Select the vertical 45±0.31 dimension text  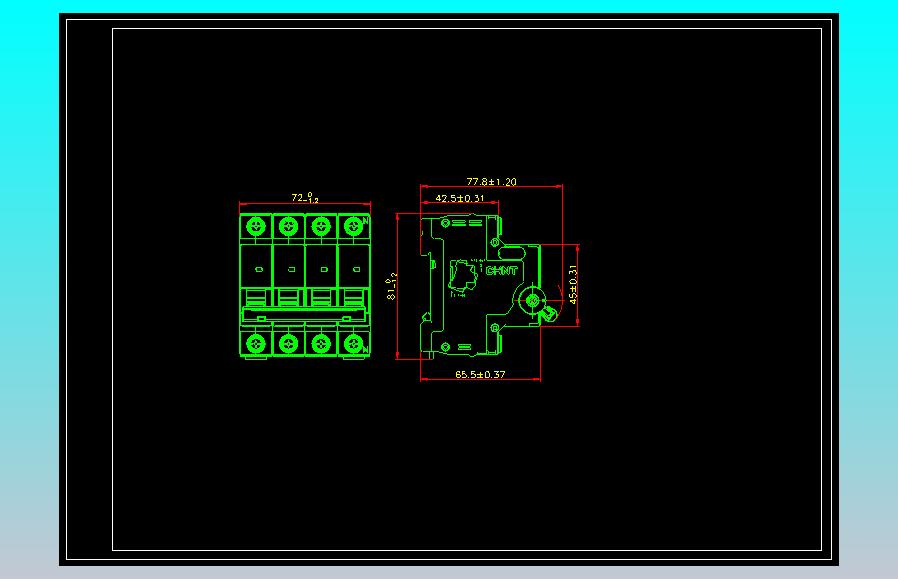click(x=573, y=284)
